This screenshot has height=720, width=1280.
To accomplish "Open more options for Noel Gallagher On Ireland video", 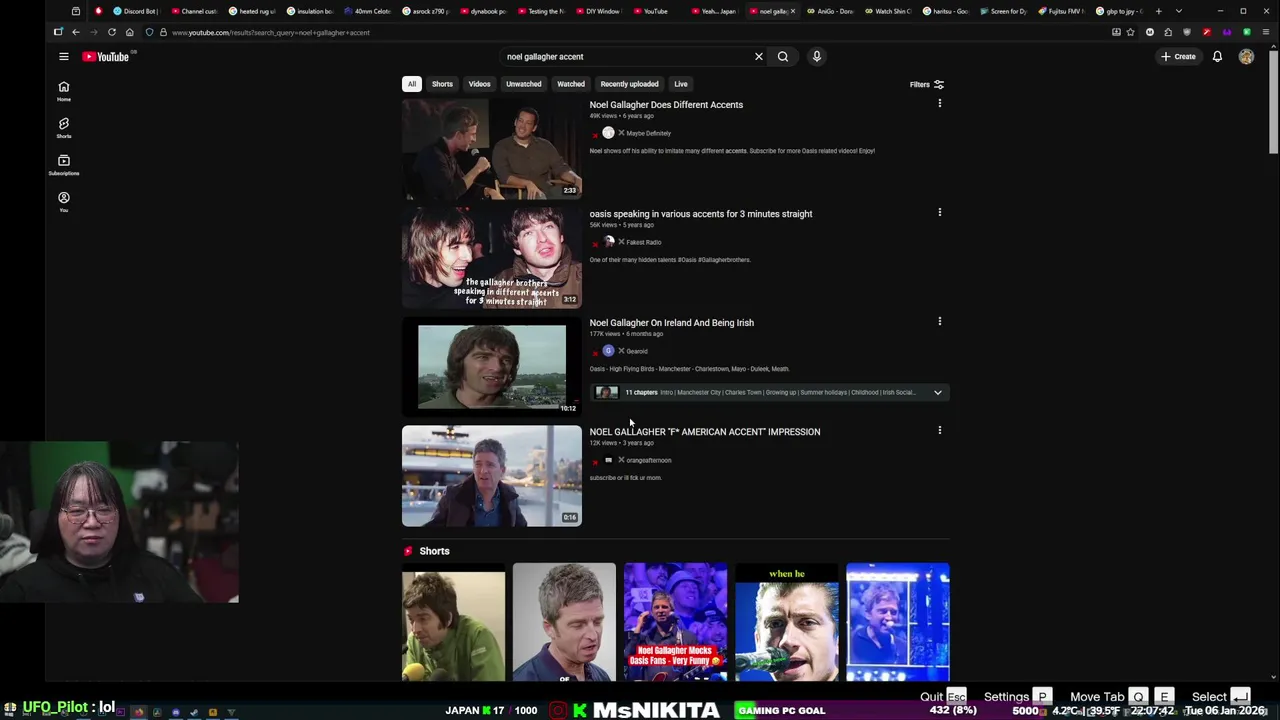I will tap(939, 322).
